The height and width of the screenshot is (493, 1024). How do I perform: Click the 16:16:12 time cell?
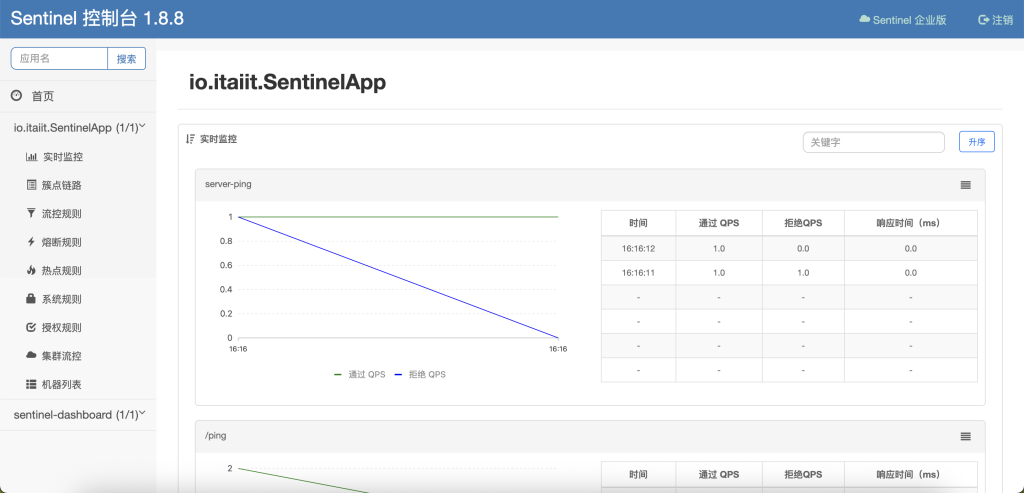(638, 248)
